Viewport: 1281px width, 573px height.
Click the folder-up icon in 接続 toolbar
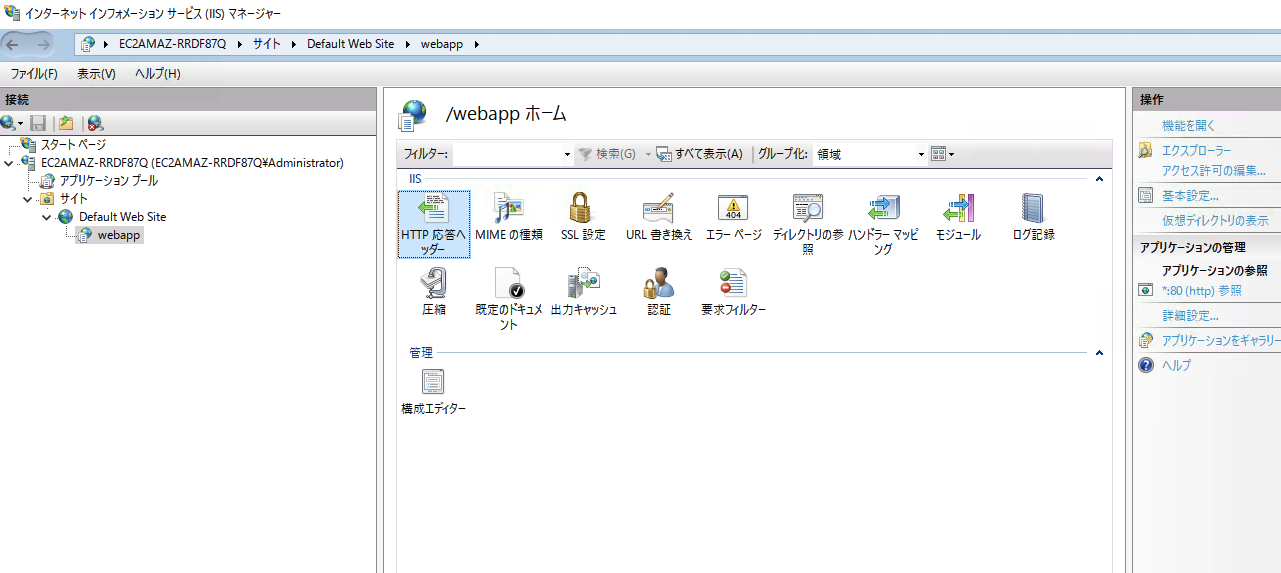(66, 123)
